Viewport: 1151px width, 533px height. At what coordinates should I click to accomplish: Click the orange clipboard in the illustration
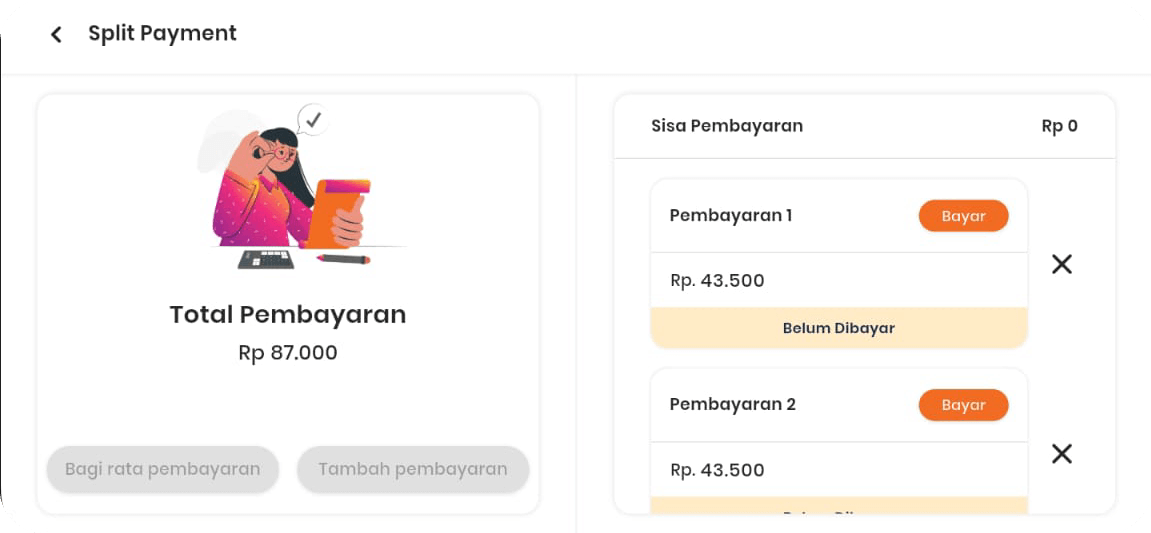point(336,210)
